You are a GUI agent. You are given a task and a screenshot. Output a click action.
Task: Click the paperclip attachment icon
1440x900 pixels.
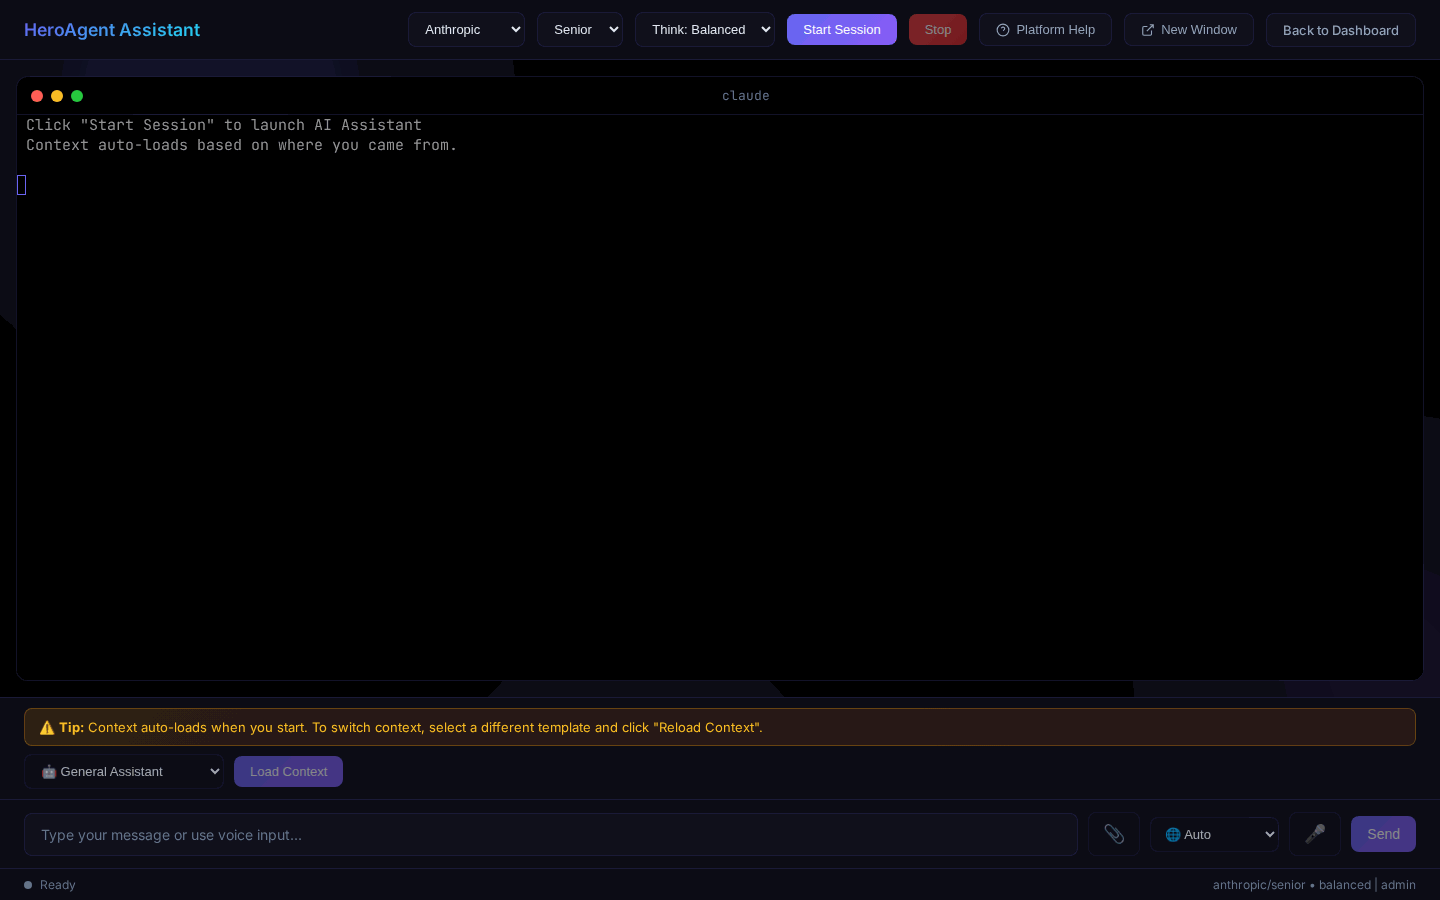(x=1114, y=834)
